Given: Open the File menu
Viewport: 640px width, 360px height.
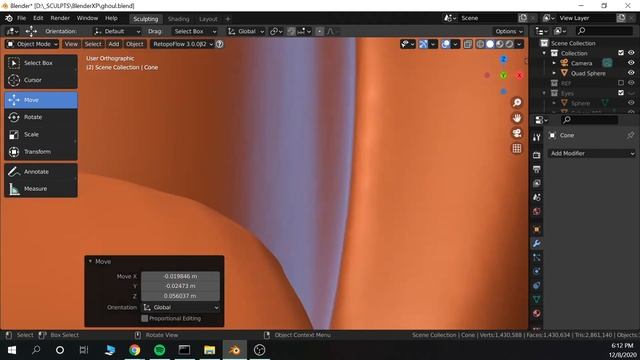Looking at the screenshot, I should [x=21, y=18].
